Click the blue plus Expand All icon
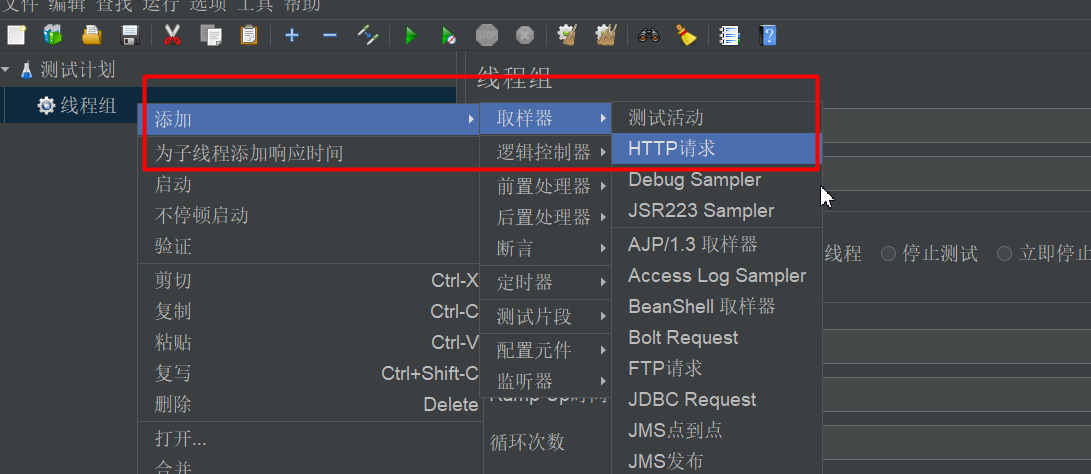 pos(291,36)
